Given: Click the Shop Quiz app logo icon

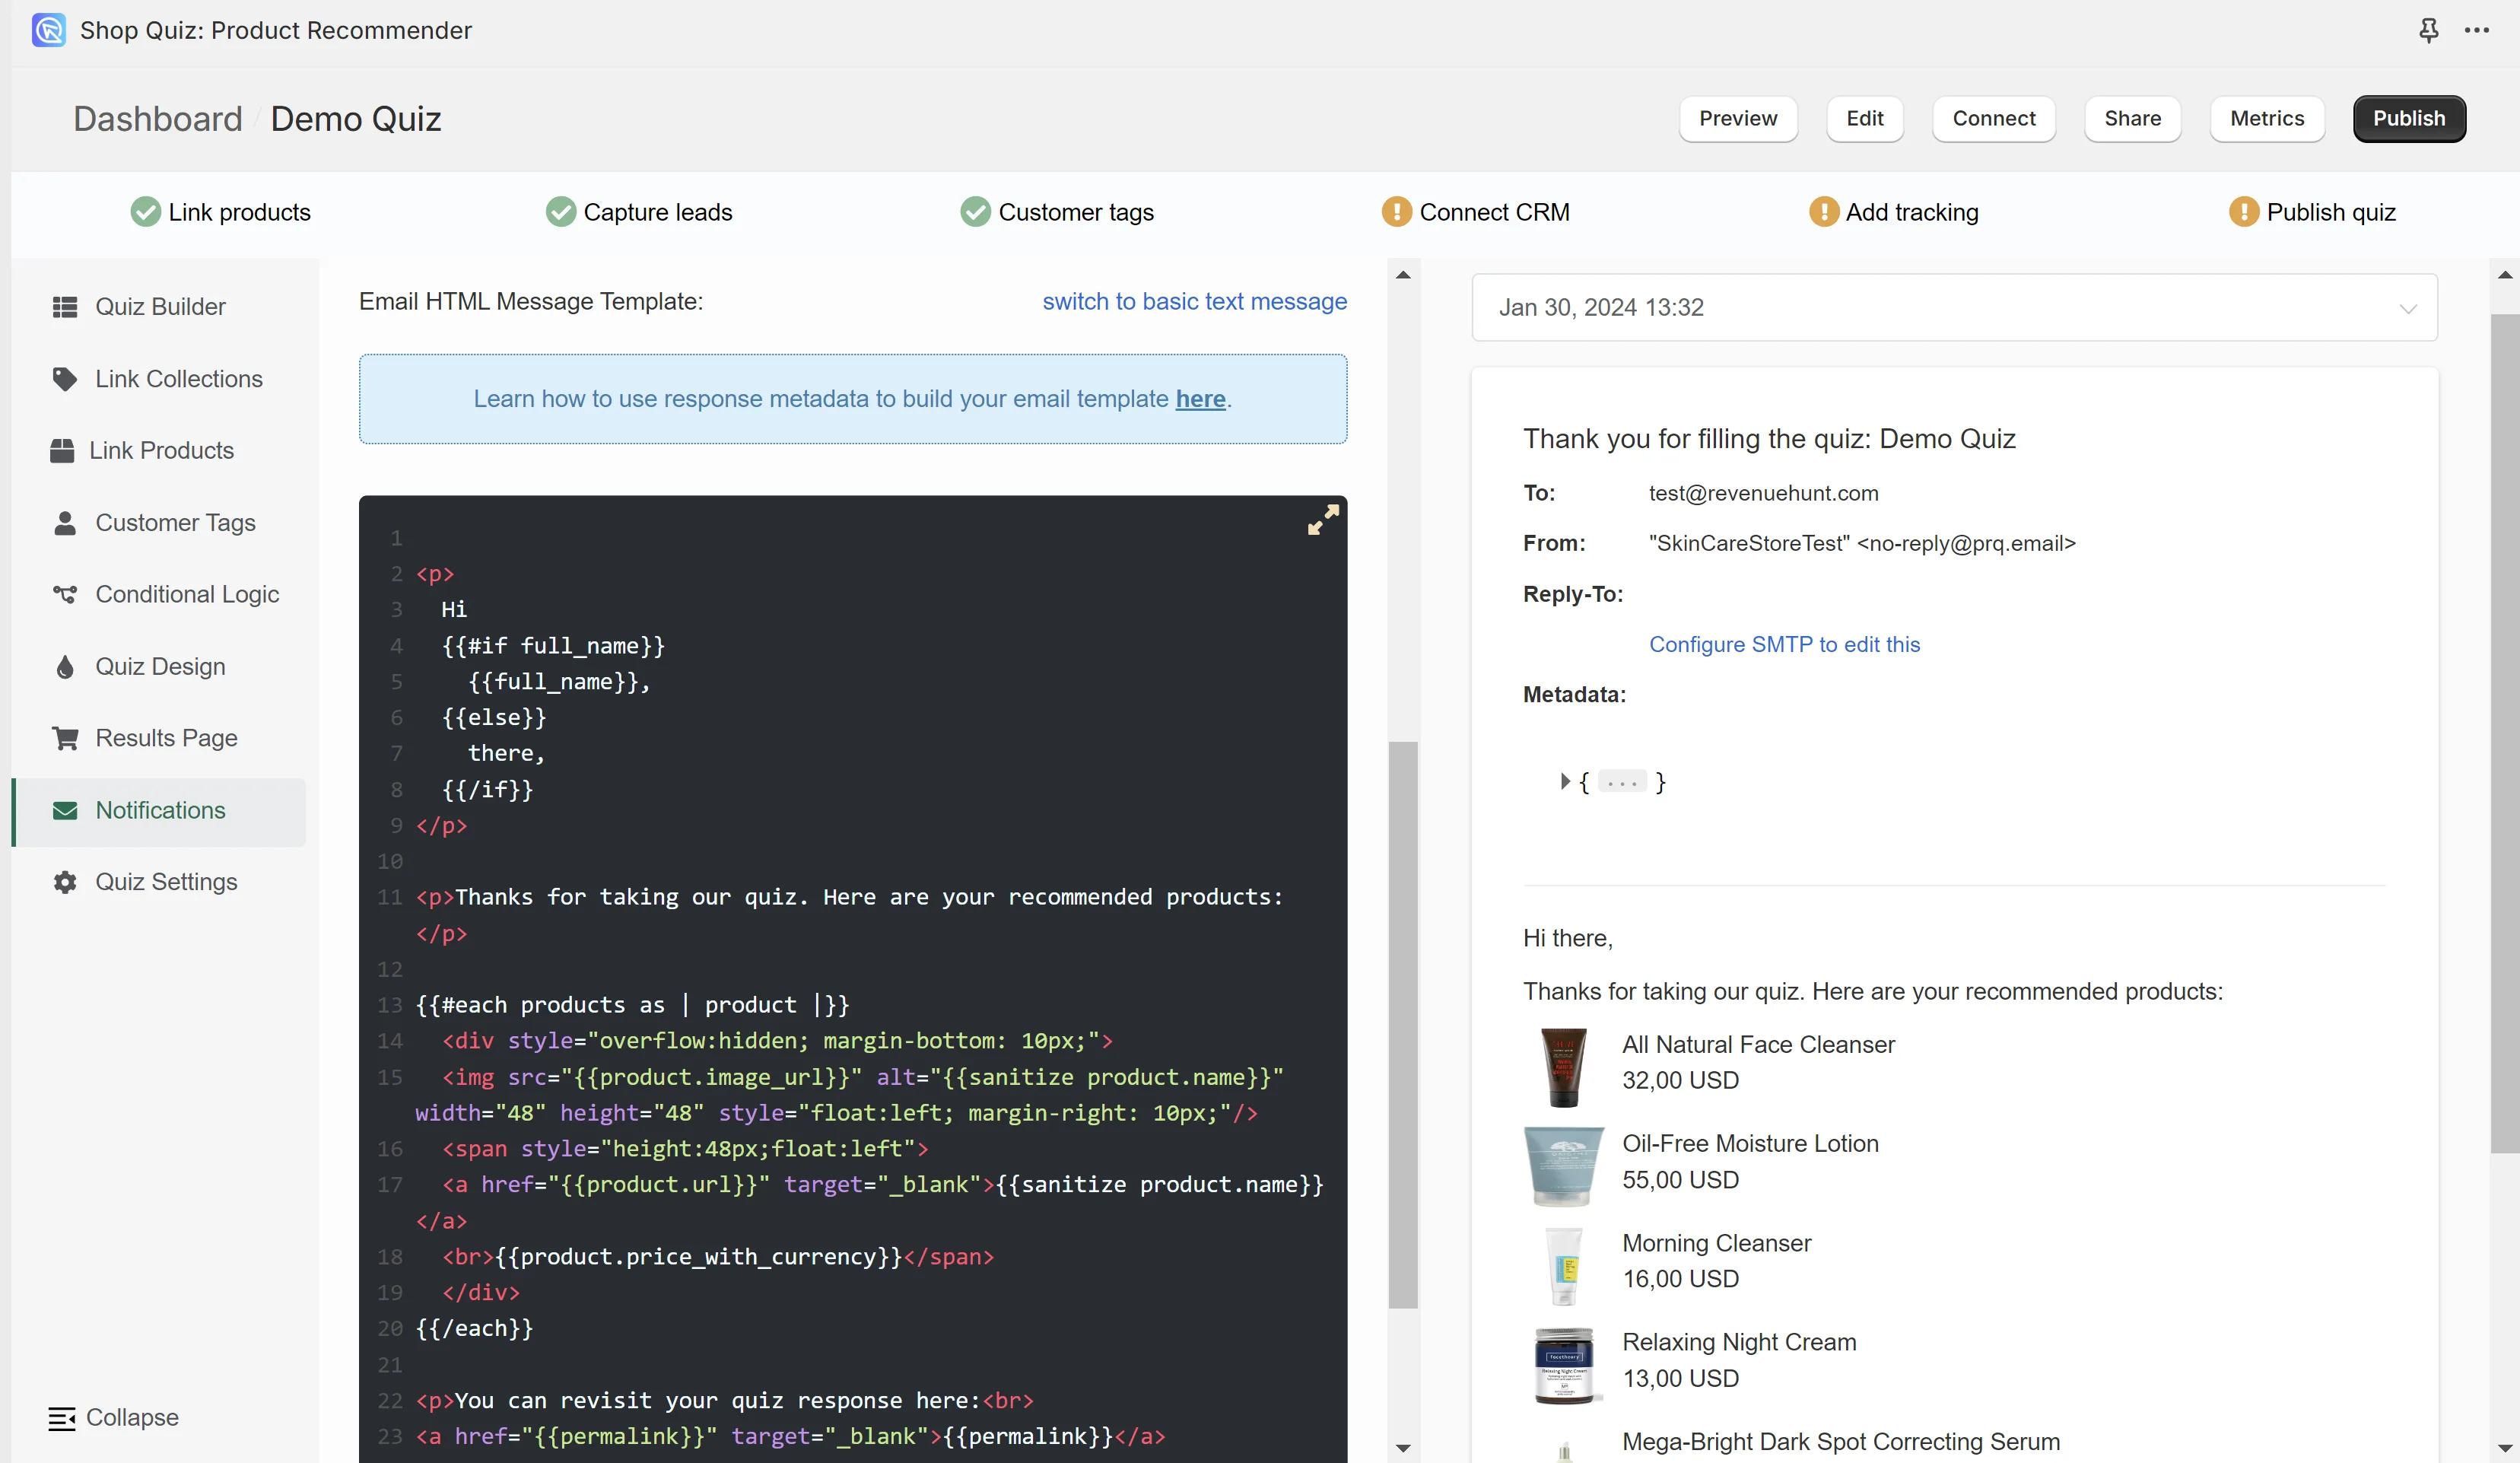Looking at the screenshot, I should click(x=48, y=30).
